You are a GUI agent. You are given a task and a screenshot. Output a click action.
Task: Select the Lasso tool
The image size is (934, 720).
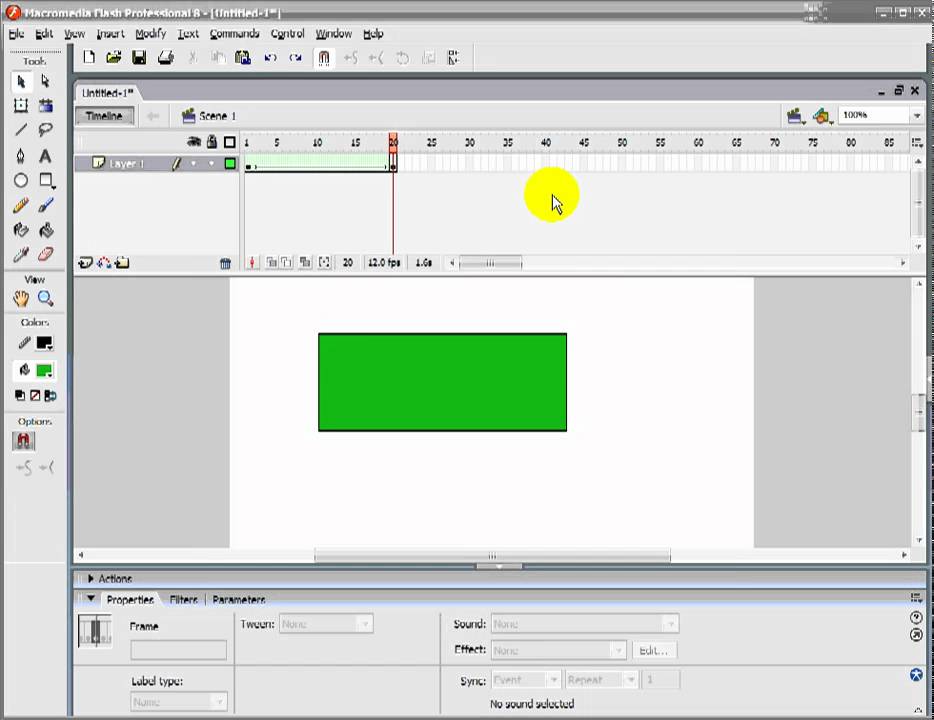(46, 130)
